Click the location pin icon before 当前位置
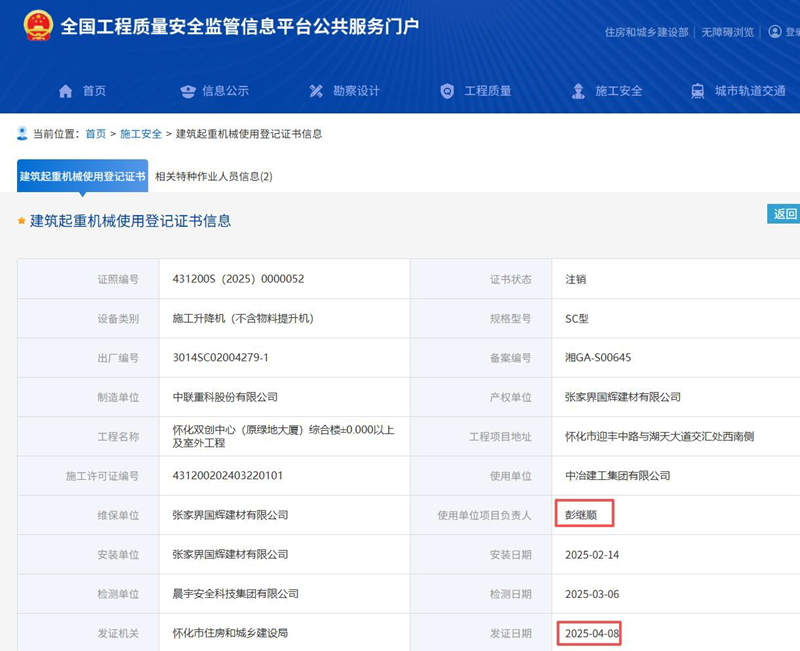This screenshot has width=800, height=651. [x=23, y=134]
